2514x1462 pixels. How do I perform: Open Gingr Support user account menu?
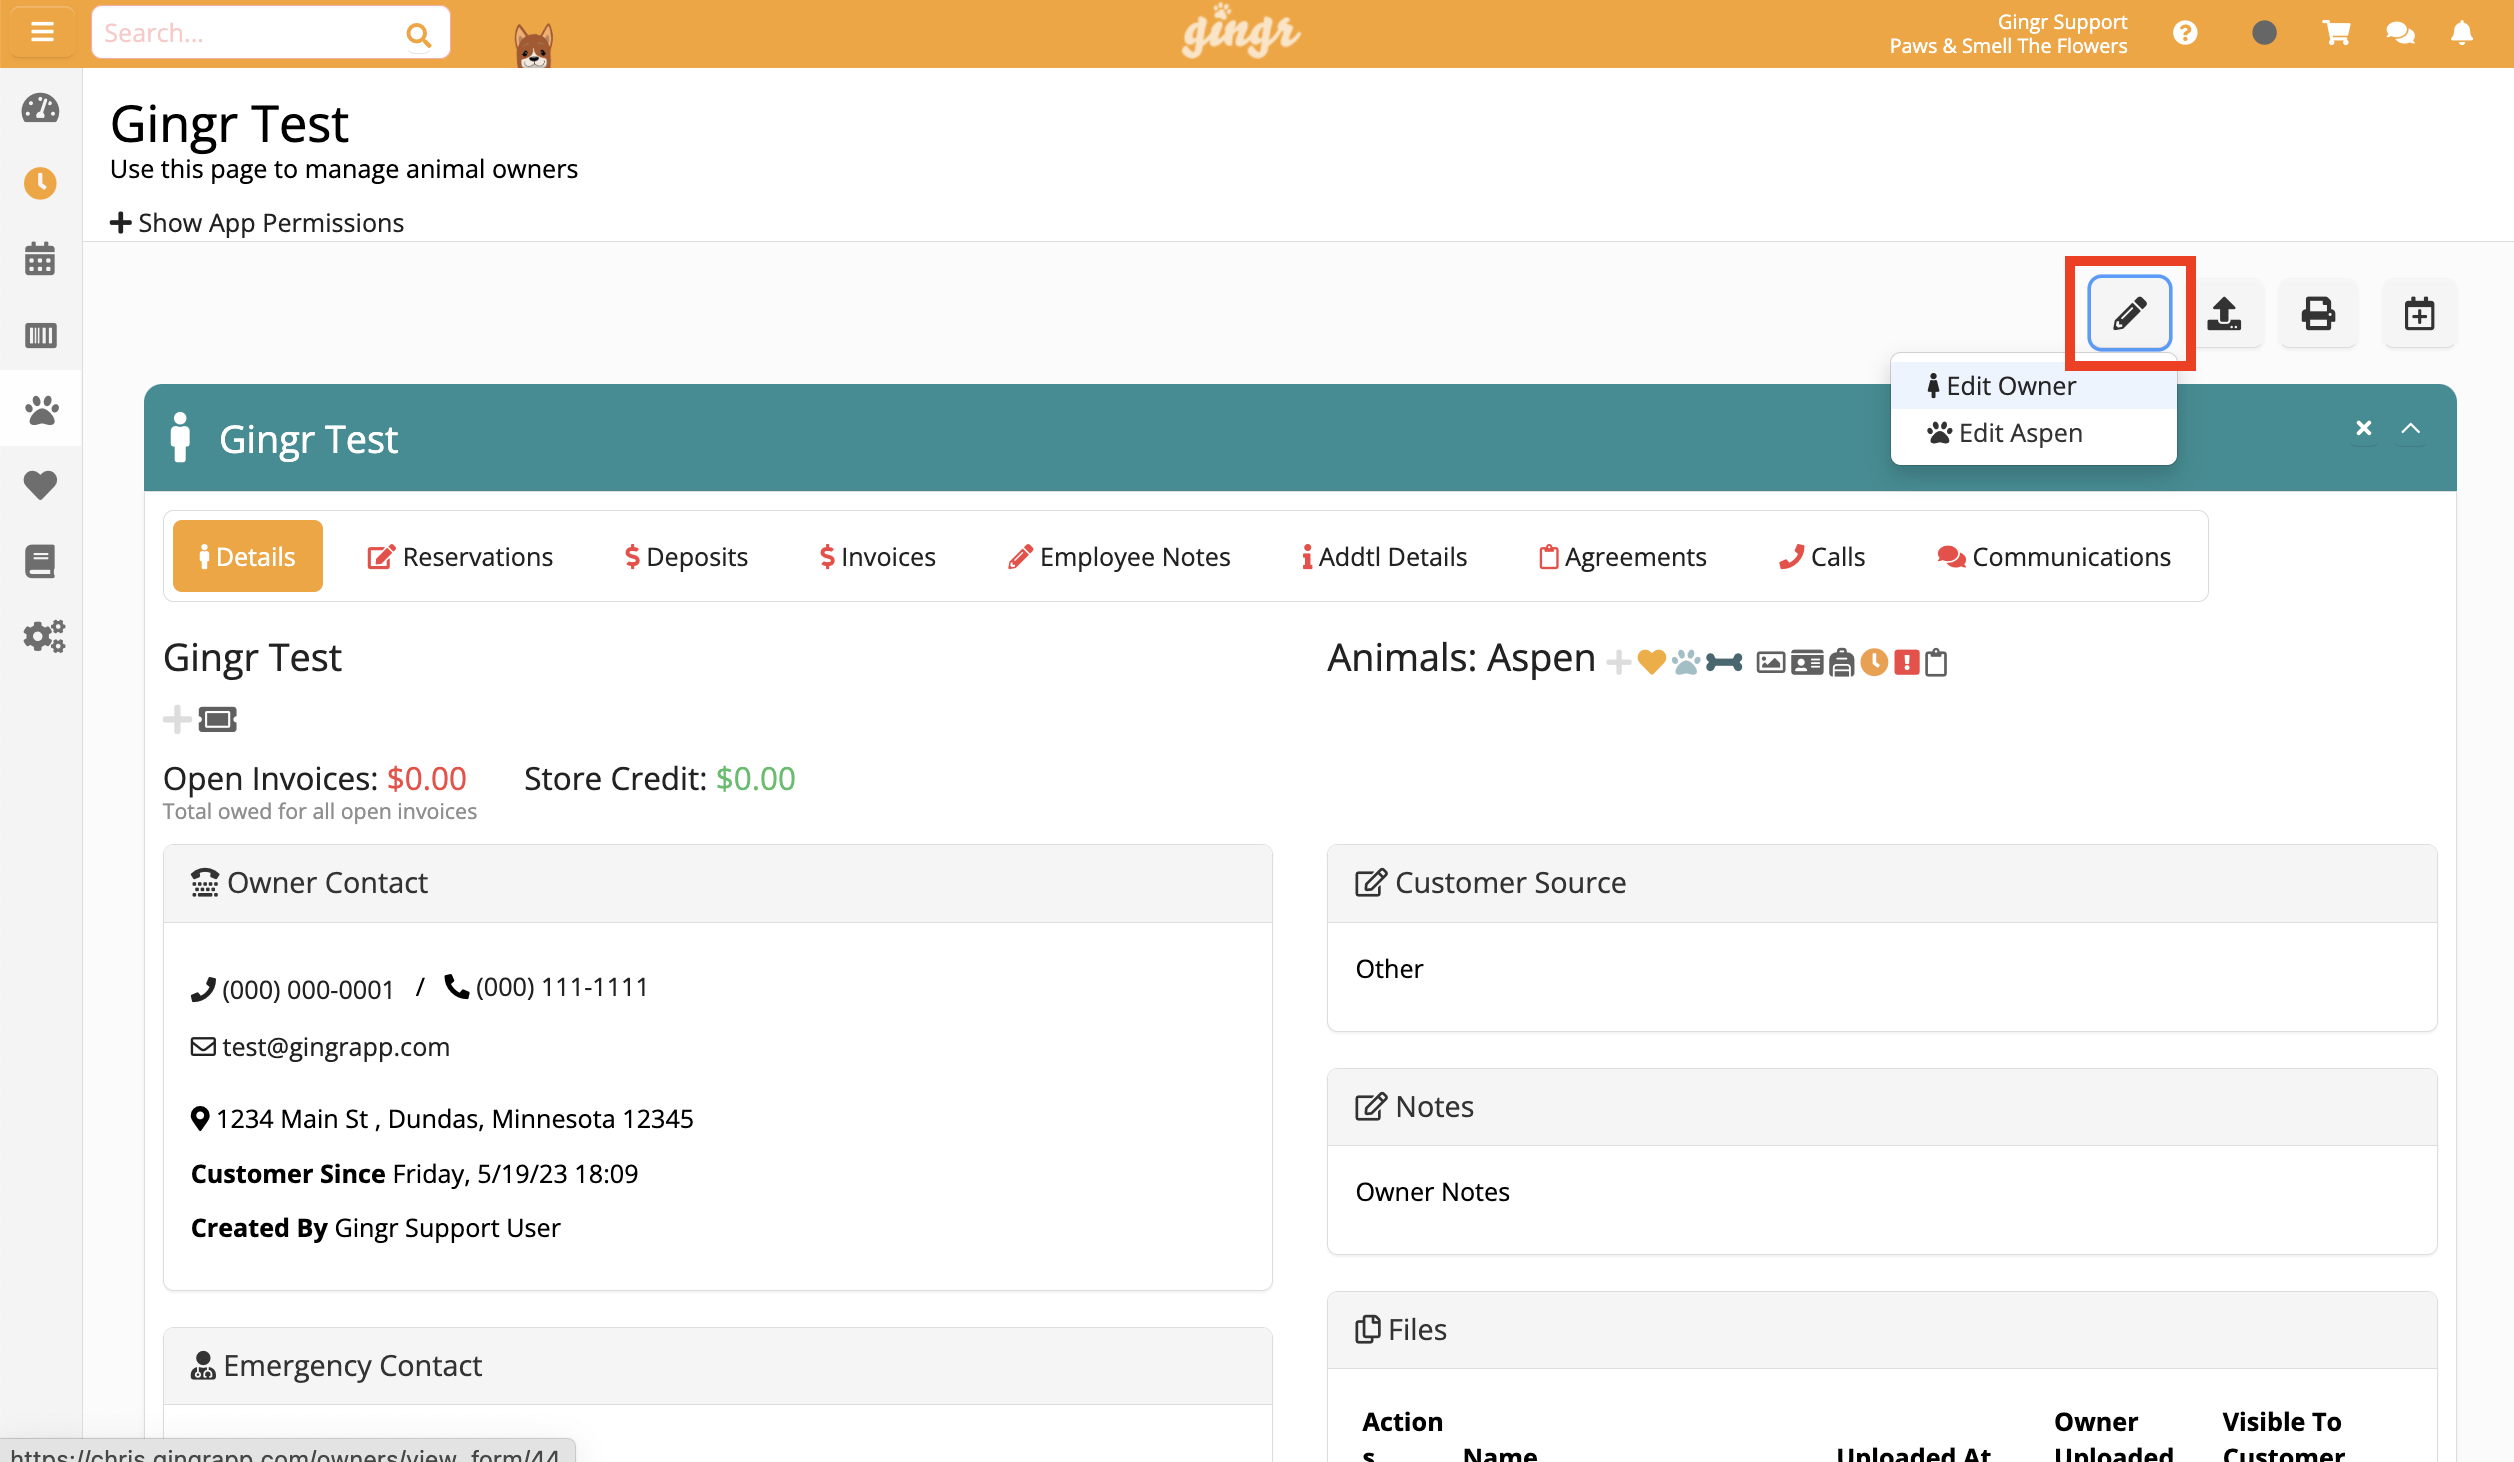pyautogui.click(x=2008, y=34)
